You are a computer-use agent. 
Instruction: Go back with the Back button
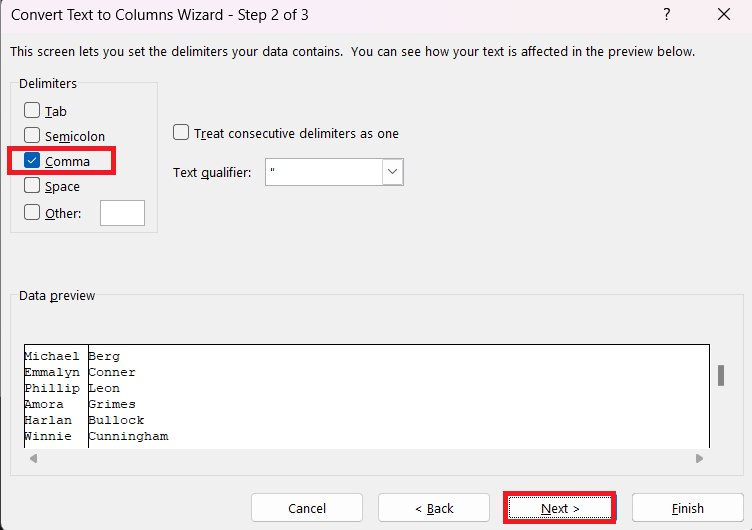434,508
